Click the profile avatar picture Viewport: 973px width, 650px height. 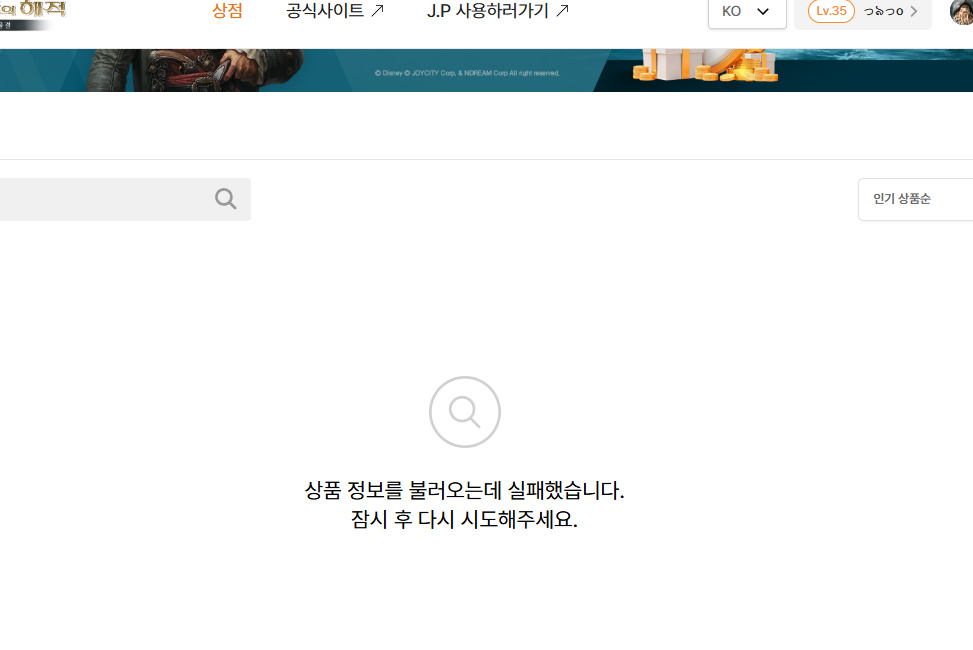click(x=962, y=12)
